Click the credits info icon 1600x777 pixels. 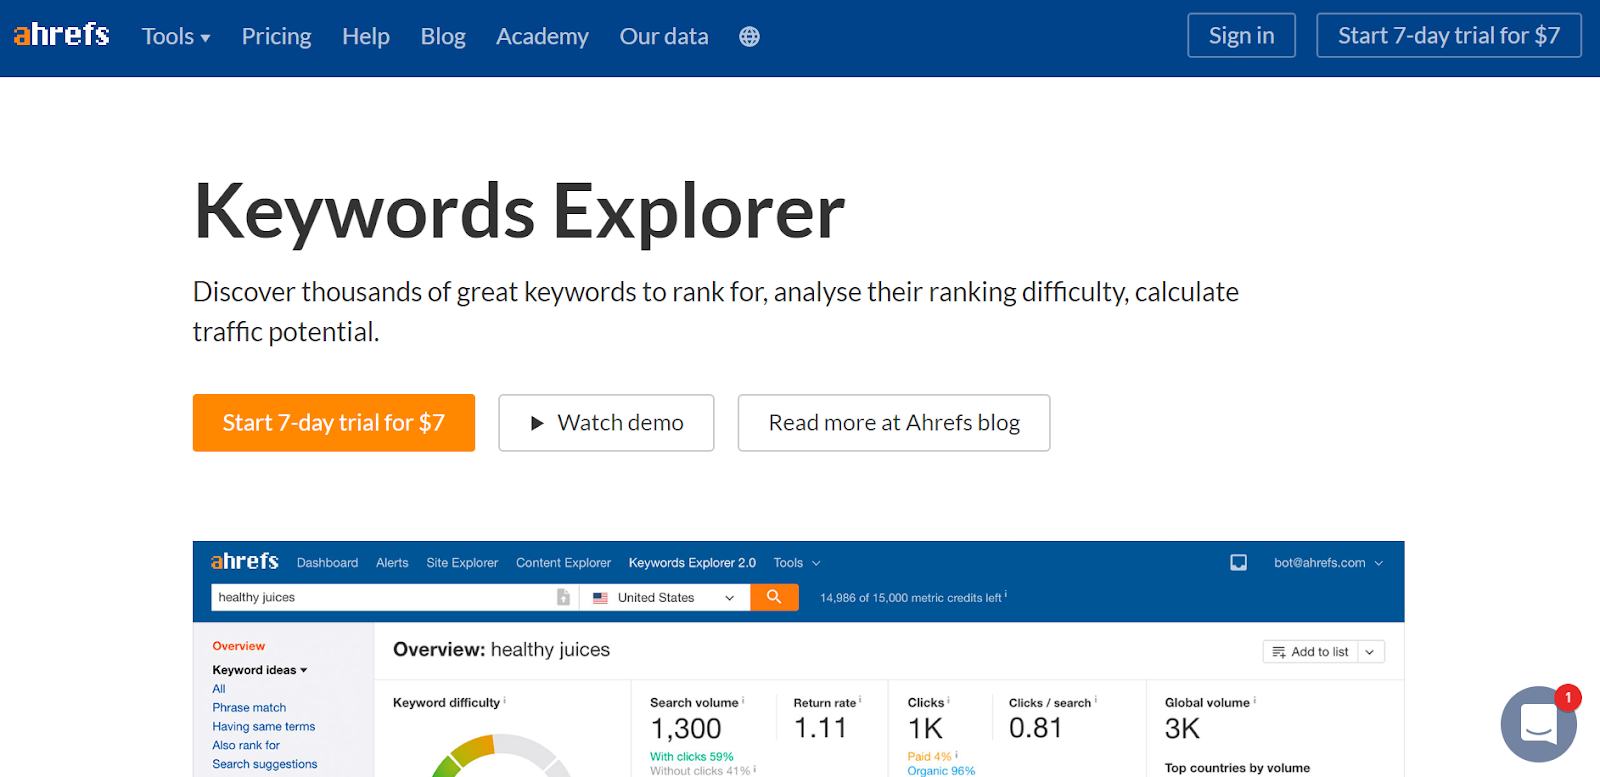1006,595
